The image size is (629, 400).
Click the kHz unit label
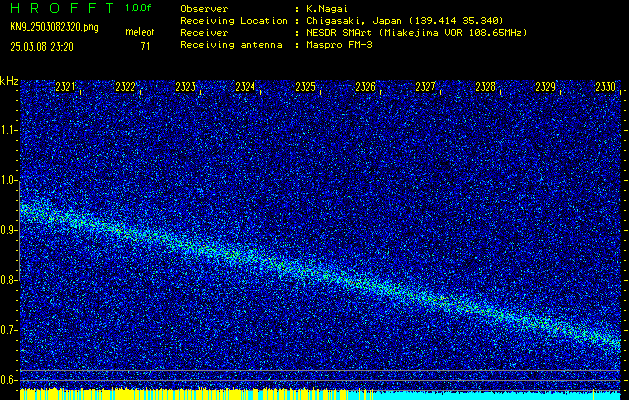pyautogui.click(x=9, y=81)
